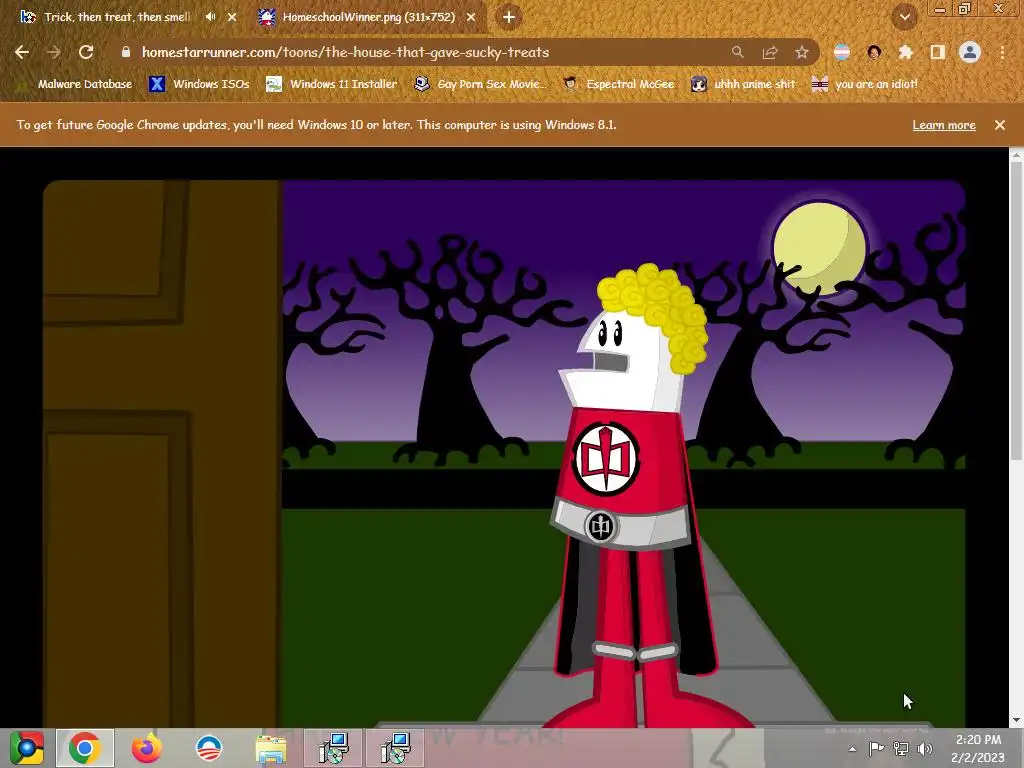The width and height of the screenshot is (1024, 768).
Task: Show hidden system tray icons
Action: (852, 748)
